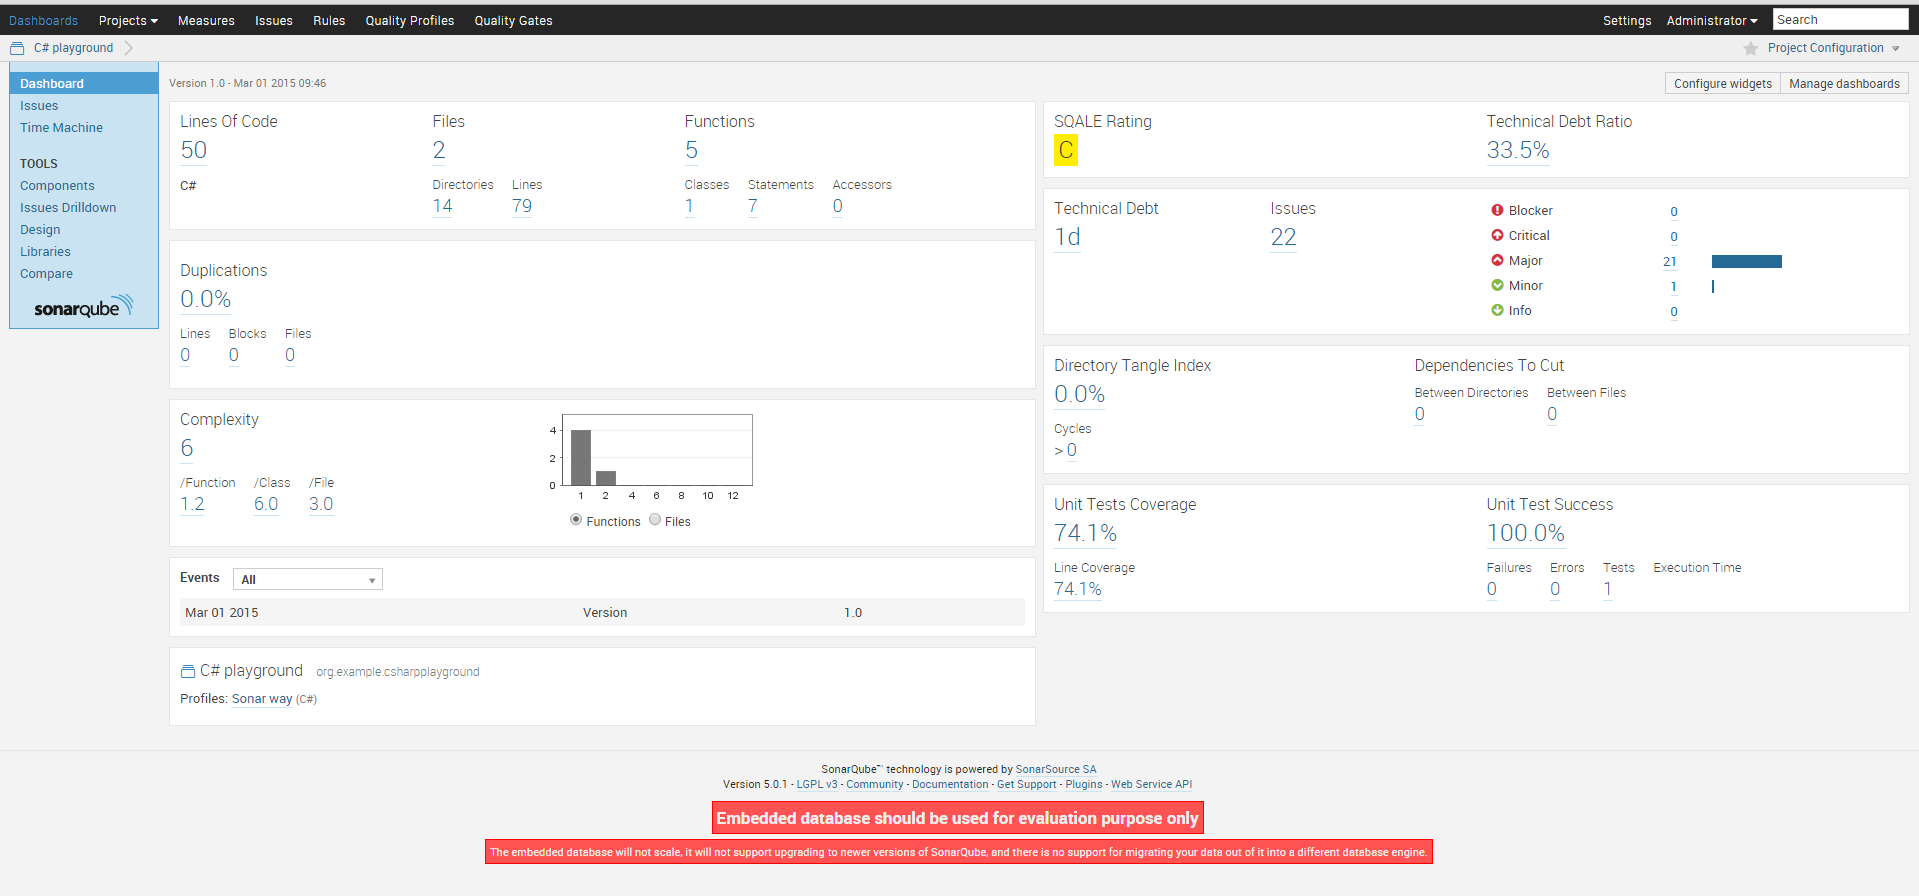Click the yellow SQALE rating C badge

point(1066,150)
